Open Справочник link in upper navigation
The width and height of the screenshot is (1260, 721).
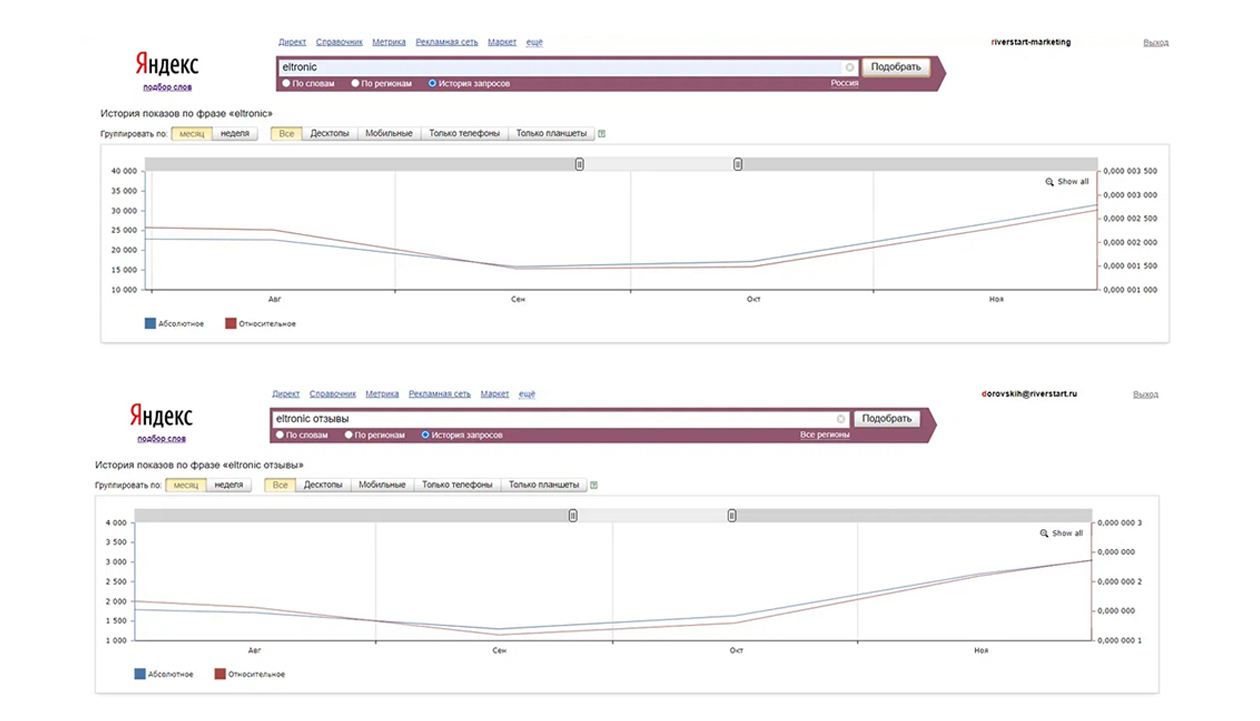coord(339,42)
